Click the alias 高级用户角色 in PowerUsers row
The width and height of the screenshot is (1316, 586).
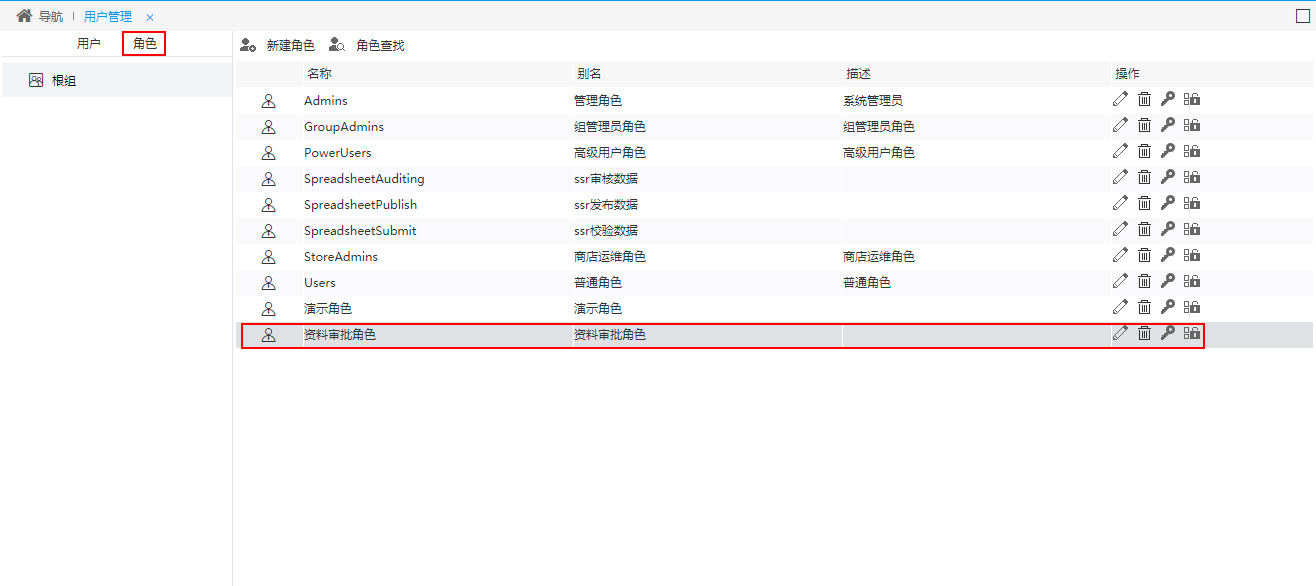(610, 153)
